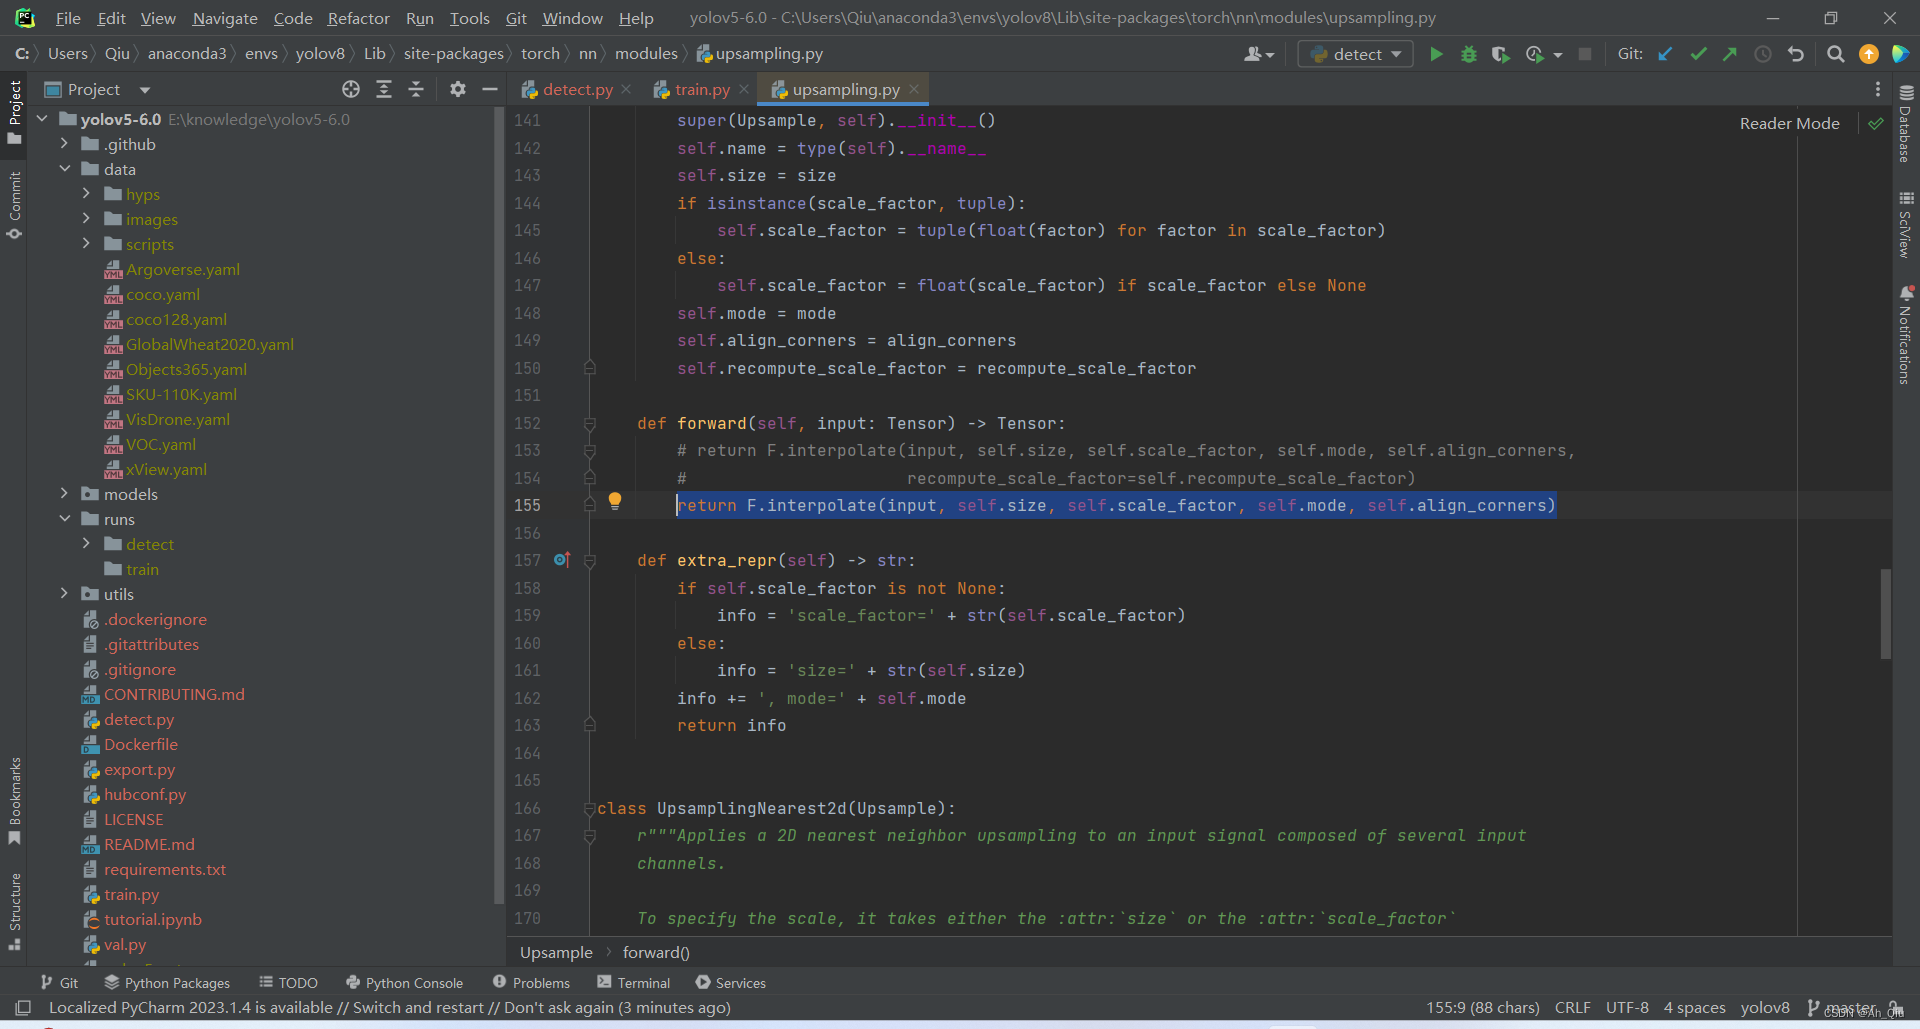The height and width of the screenshot is (1029, 1920).
Task: Toggle the code fold arrow at def forward
Action: tap(590, 423)
